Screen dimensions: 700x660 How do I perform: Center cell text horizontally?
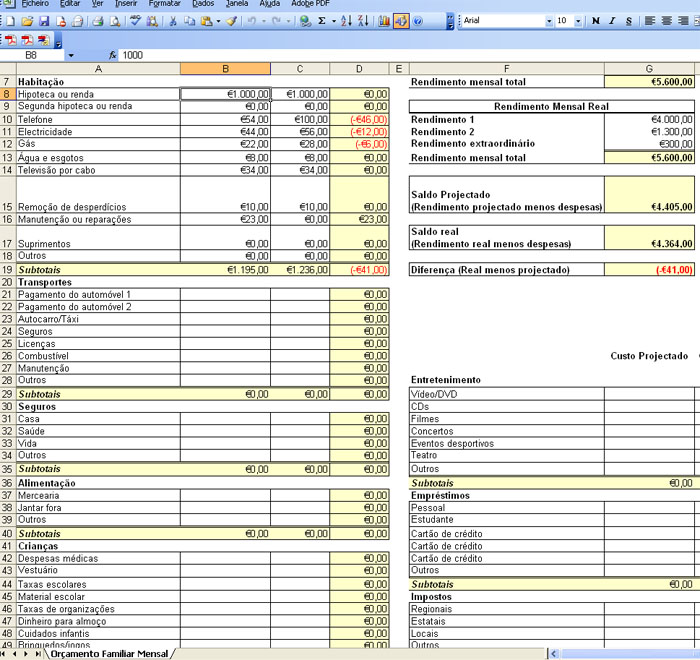pos(666,21)
